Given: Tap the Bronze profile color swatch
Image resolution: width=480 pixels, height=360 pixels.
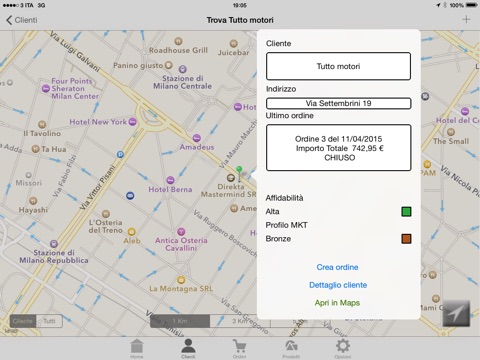Looking at the screenshot, I should 406,239.
